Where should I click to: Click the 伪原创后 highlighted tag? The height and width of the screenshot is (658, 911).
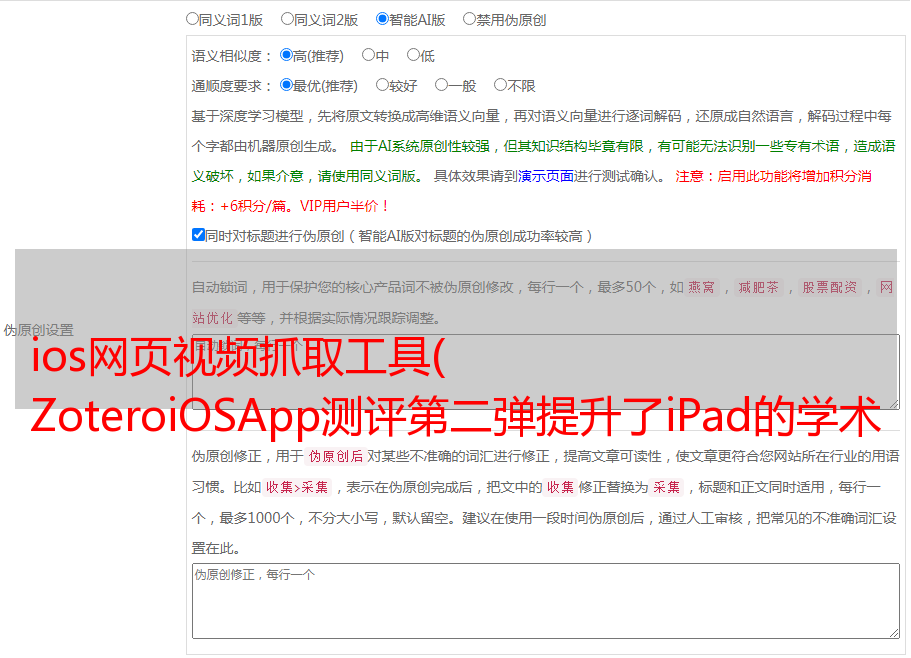point(336,456)
